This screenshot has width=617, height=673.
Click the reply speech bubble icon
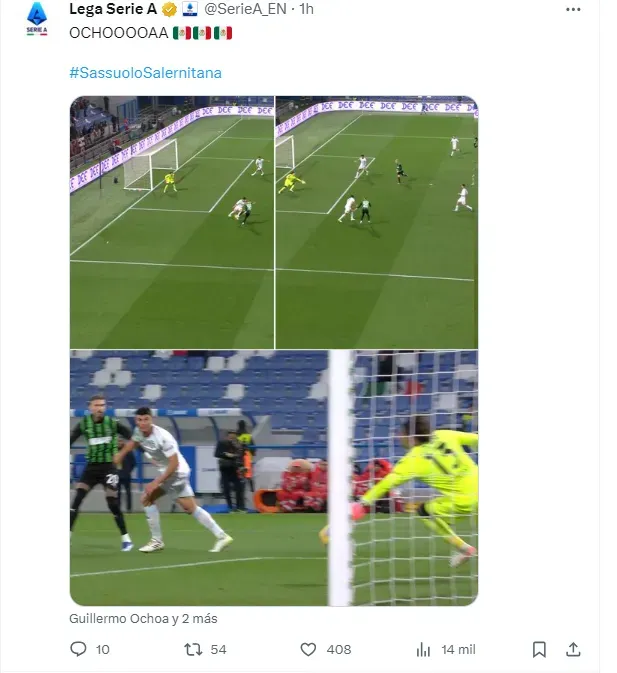(78, 649)
